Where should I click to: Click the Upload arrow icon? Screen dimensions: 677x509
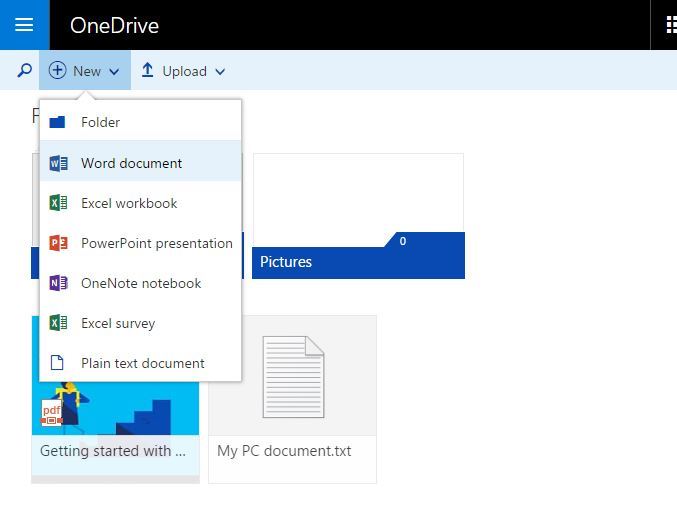click(147, 70)
